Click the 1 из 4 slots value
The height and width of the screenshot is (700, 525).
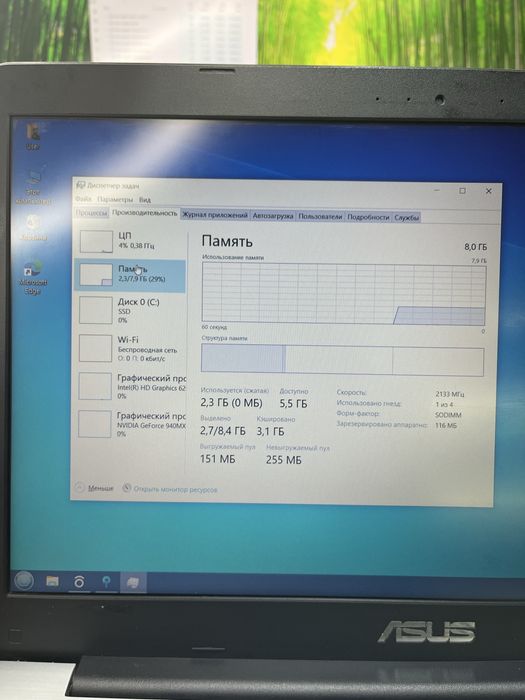pos(444,404)
